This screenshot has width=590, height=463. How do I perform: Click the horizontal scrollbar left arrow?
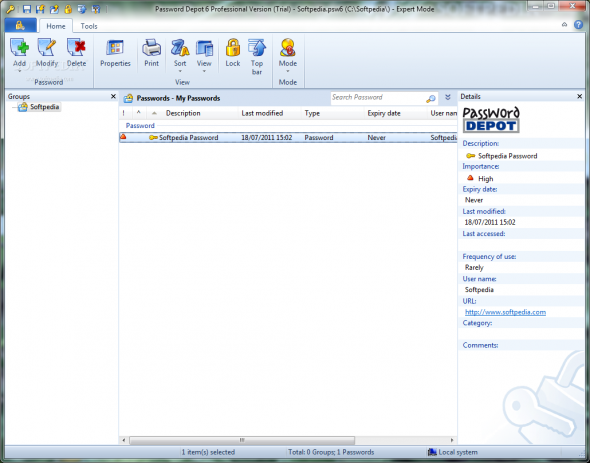point(124,440)
